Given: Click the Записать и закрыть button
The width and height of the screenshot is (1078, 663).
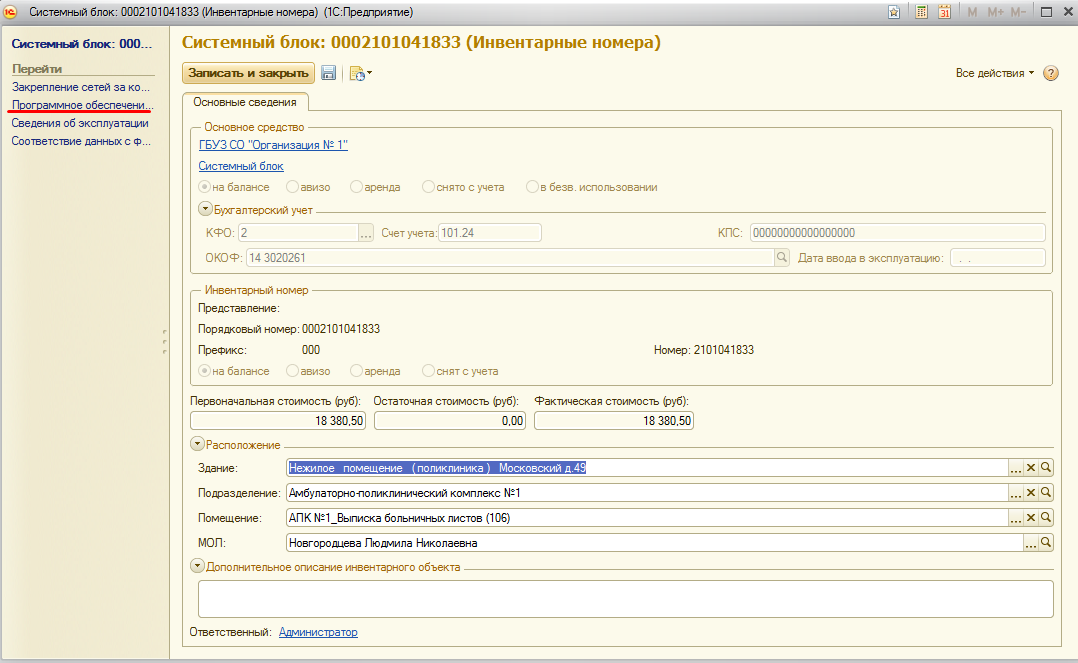Looking at the screenshot, I should coord(248,73).
